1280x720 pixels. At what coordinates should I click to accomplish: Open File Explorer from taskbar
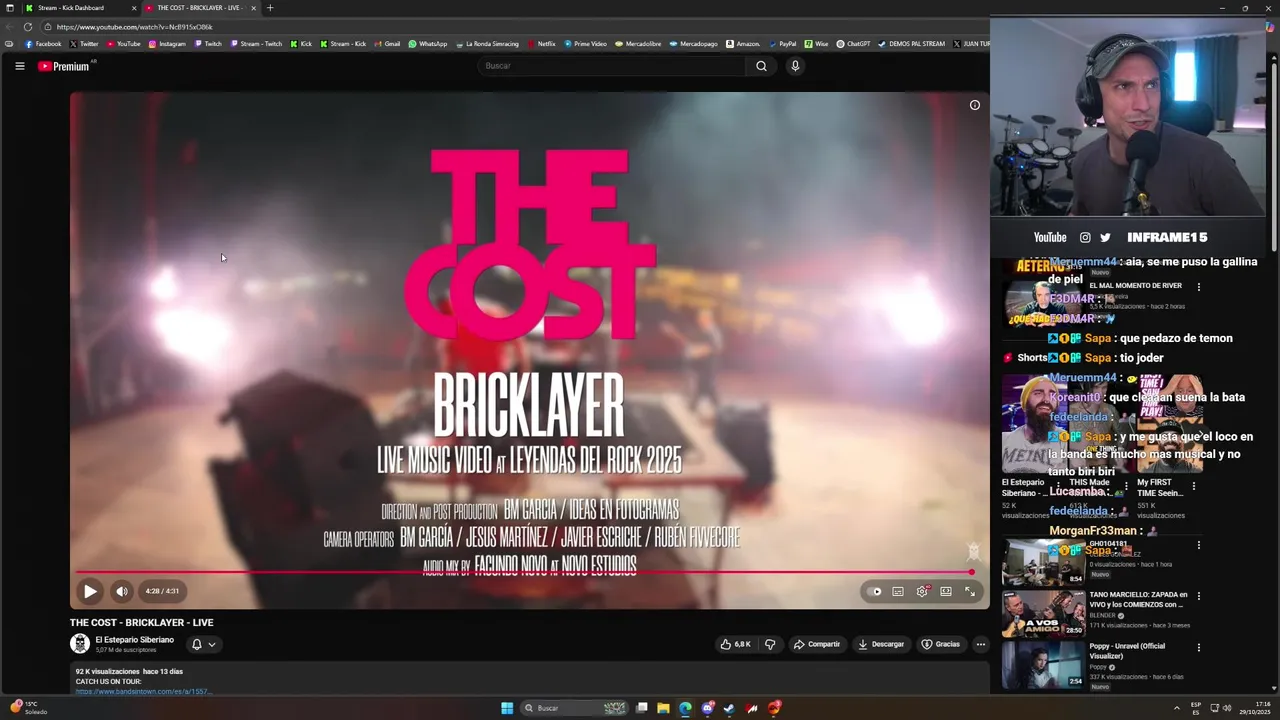(663, 708)
